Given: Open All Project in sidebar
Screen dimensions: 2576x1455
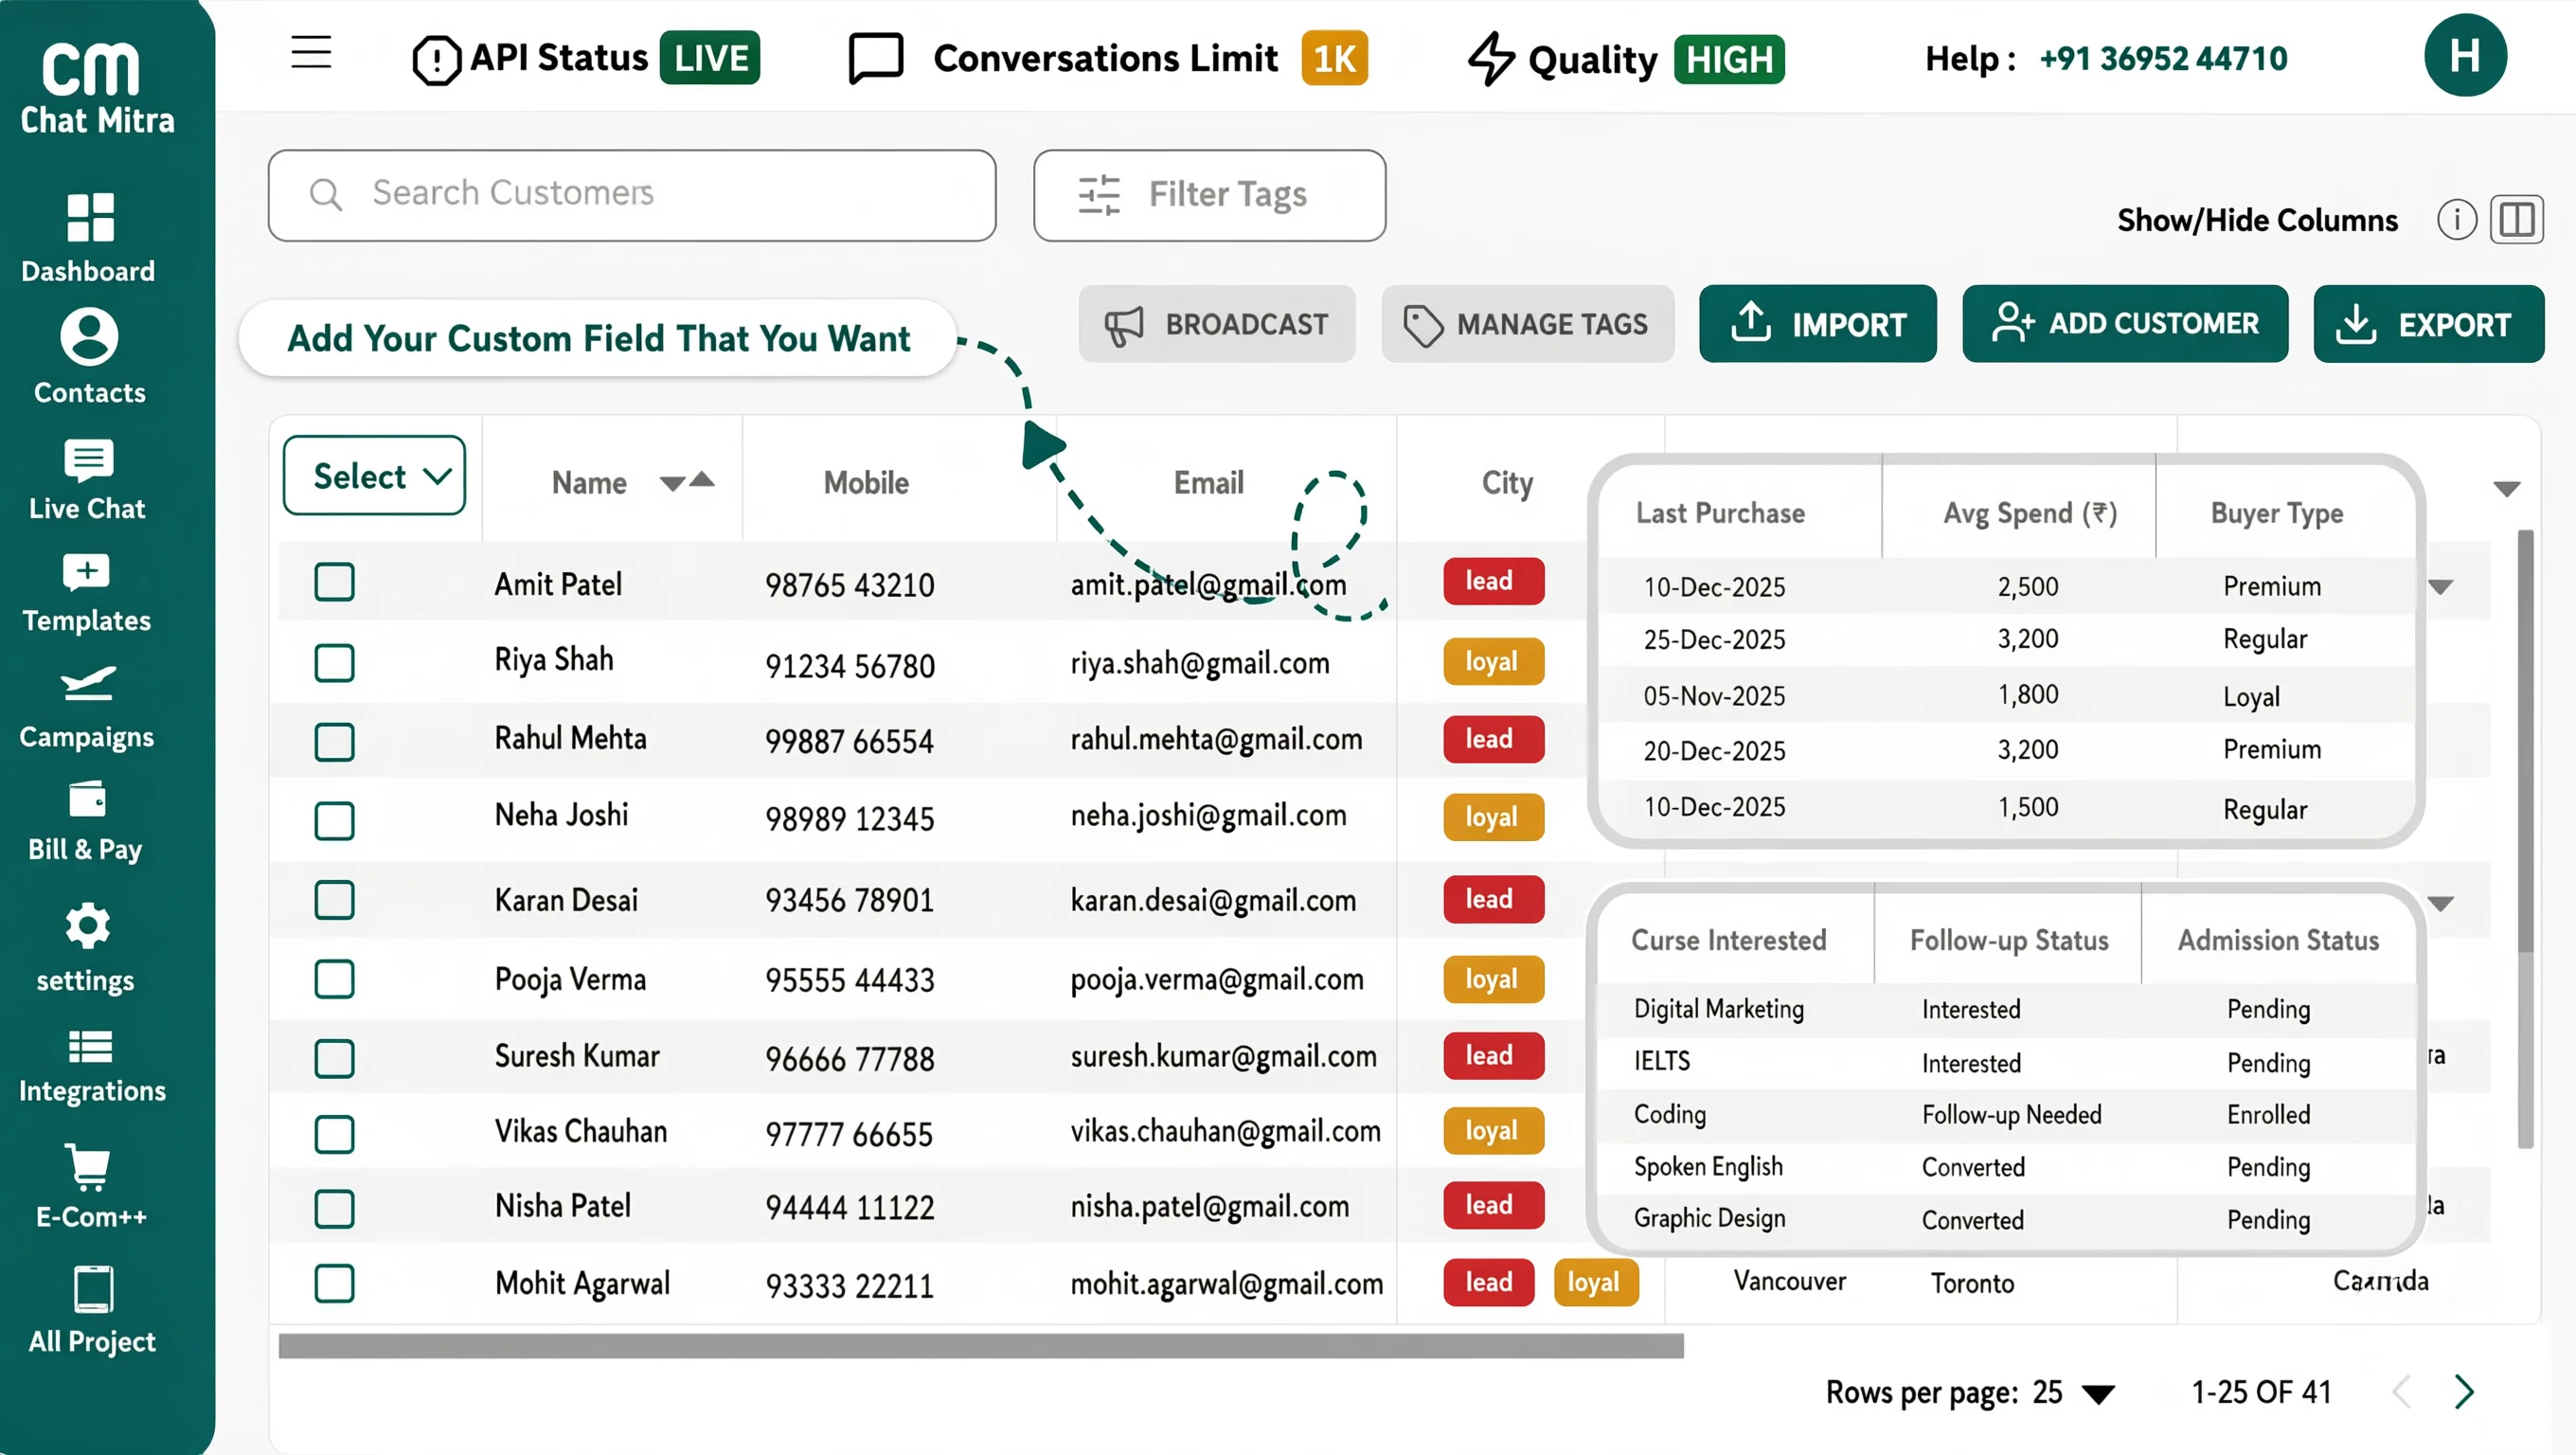Looking at the screenshot, I should click(x=92, y=1311).
